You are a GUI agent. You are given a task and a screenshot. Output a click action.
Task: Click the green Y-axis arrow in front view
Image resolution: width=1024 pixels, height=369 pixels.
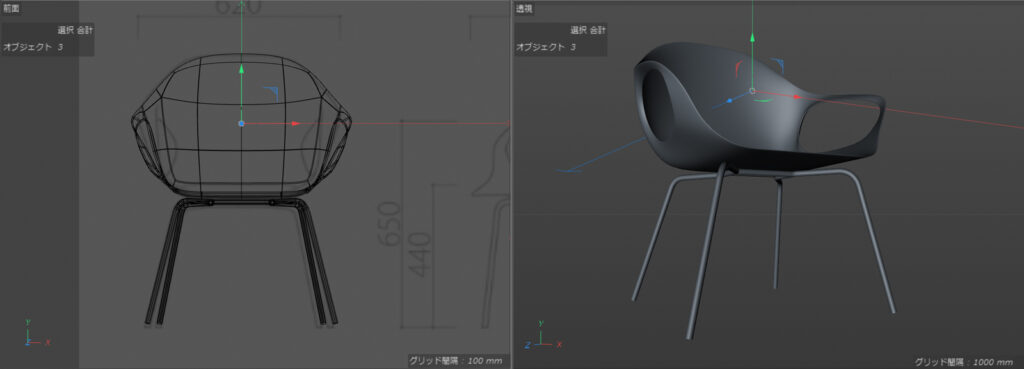click(242, 69)
